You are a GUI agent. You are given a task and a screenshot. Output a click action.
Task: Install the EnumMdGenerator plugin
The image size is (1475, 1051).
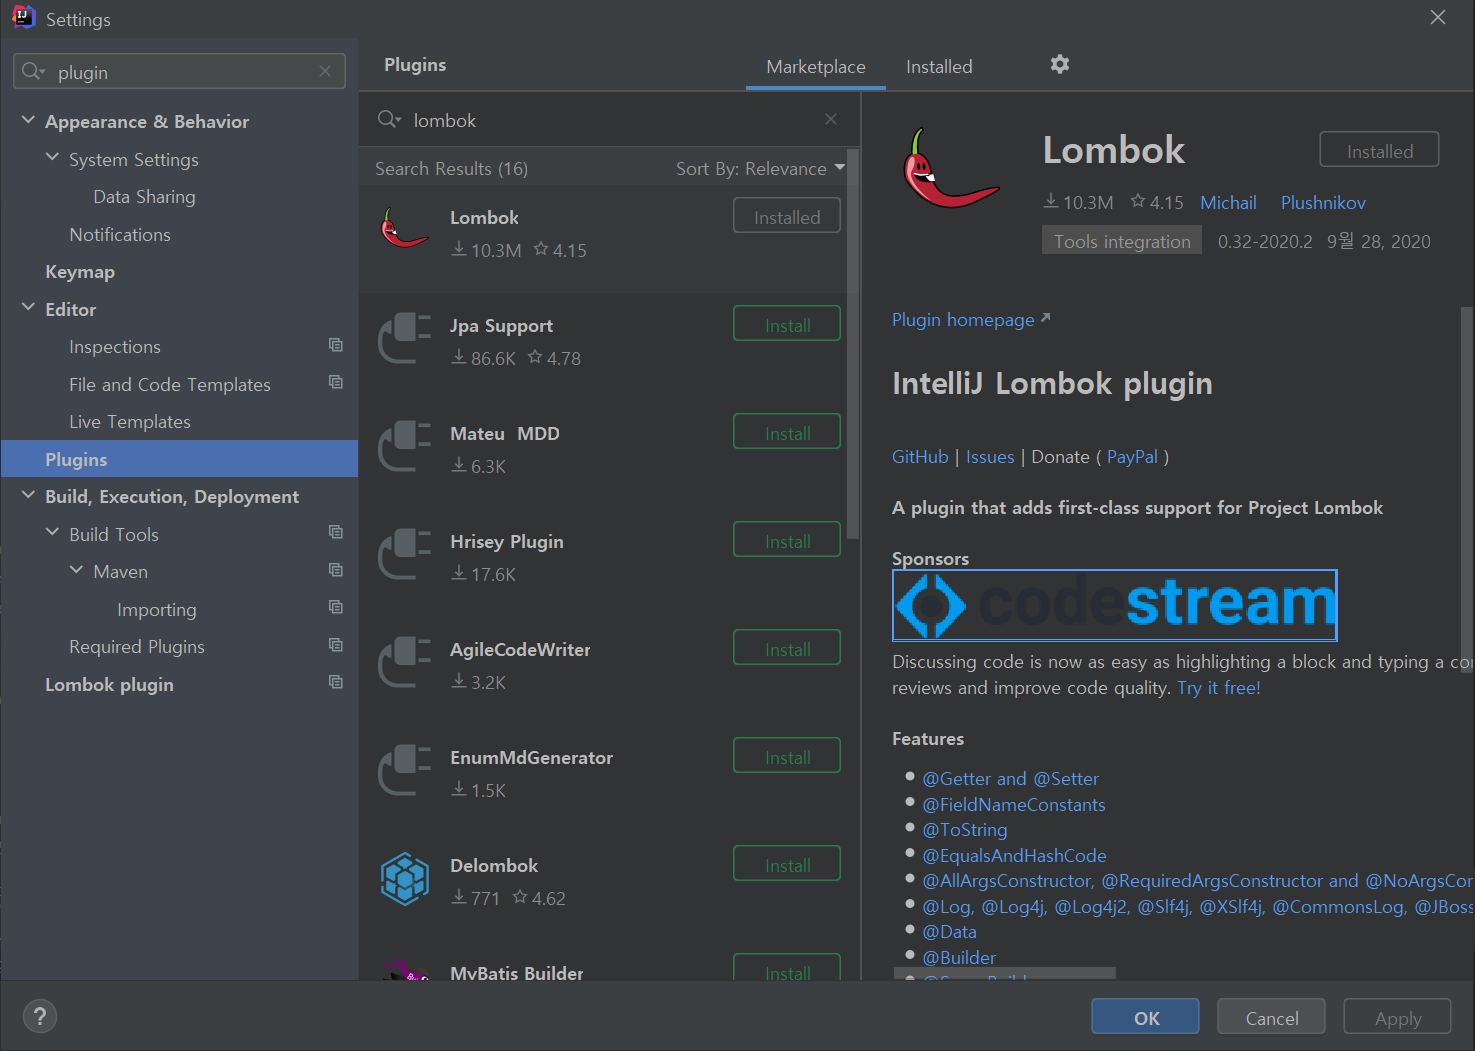787,756
